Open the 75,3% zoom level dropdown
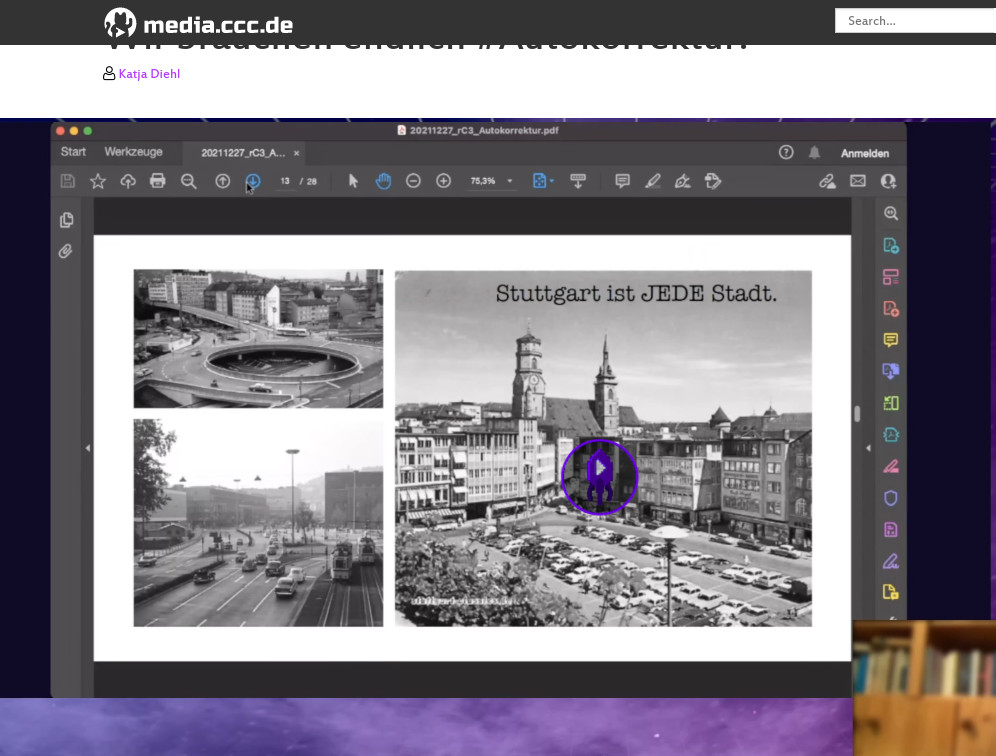Screen dimensions: 996x756 509,181
